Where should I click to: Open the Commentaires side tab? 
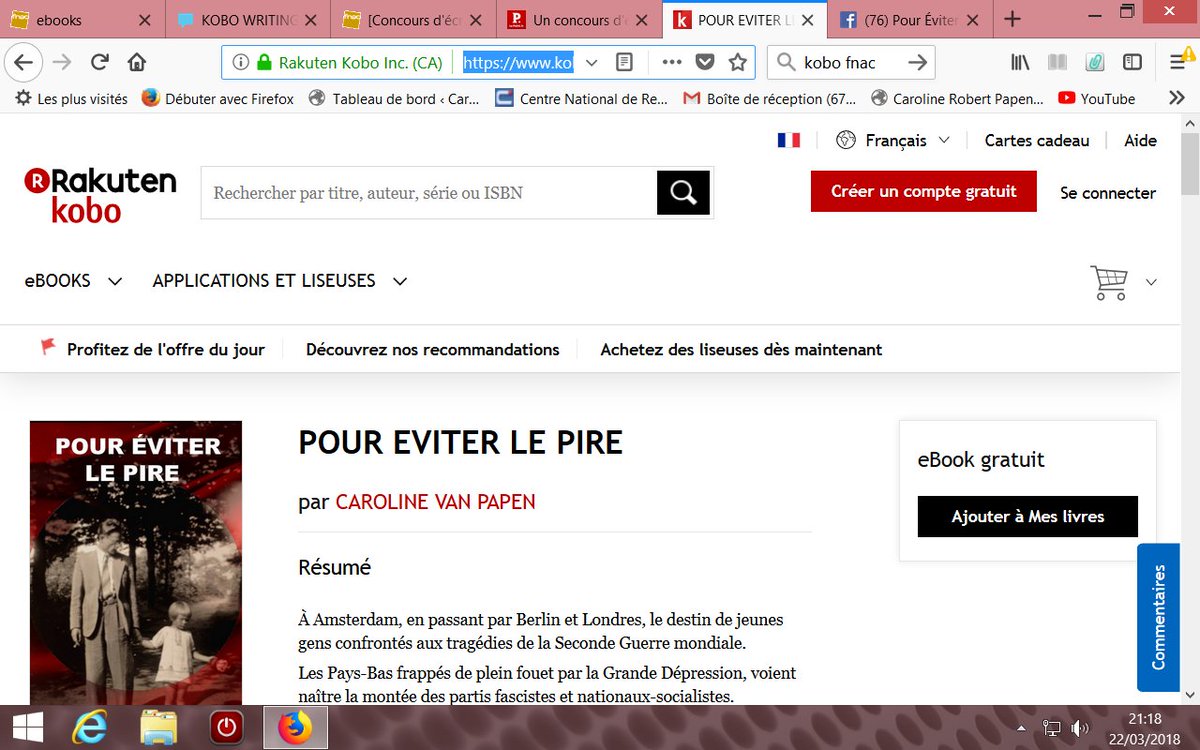click(1158, 617)
